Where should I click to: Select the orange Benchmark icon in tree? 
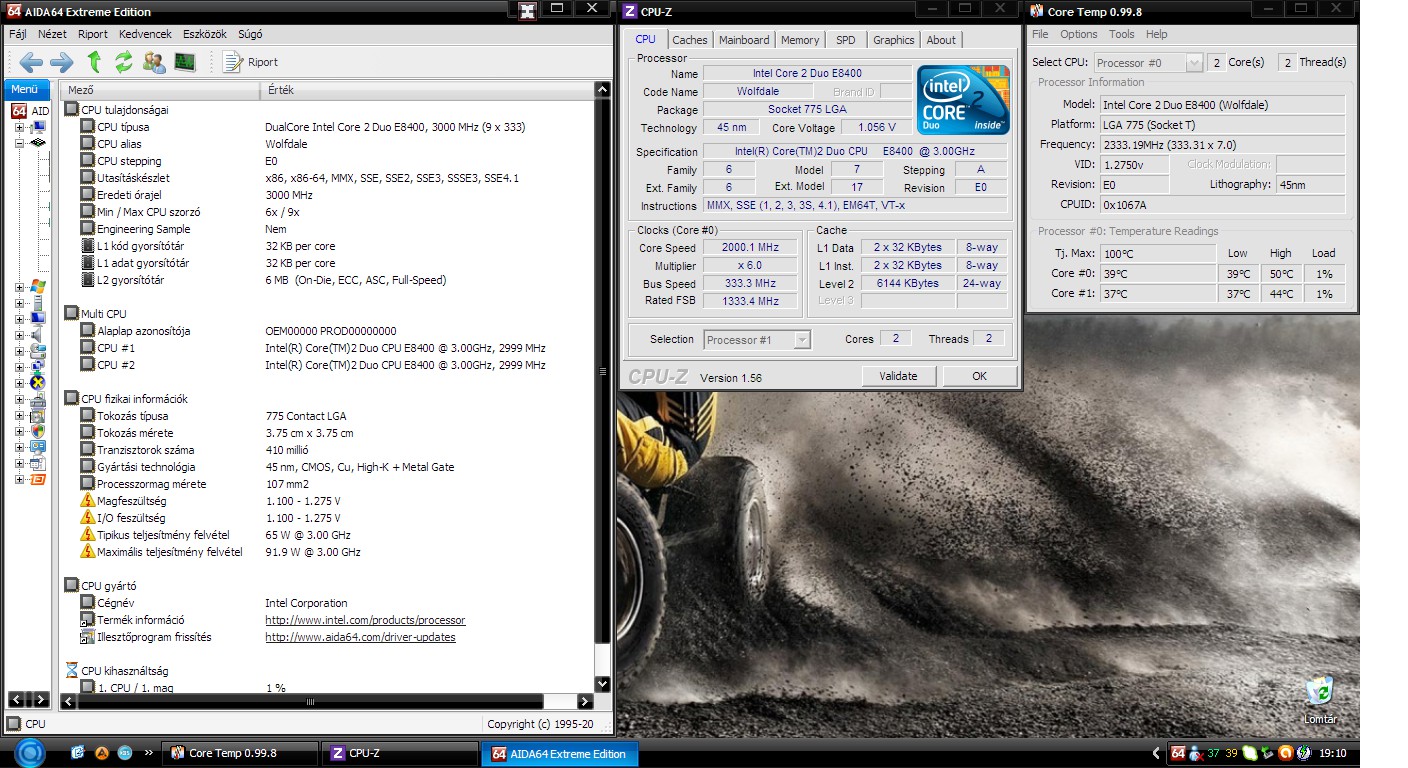tap(38, 479)
